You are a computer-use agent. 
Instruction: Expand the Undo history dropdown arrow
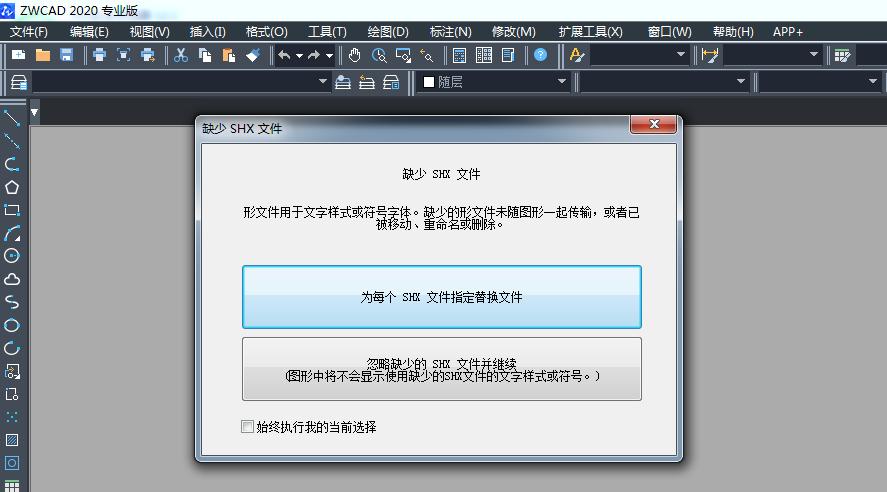(x=299, y=55)
